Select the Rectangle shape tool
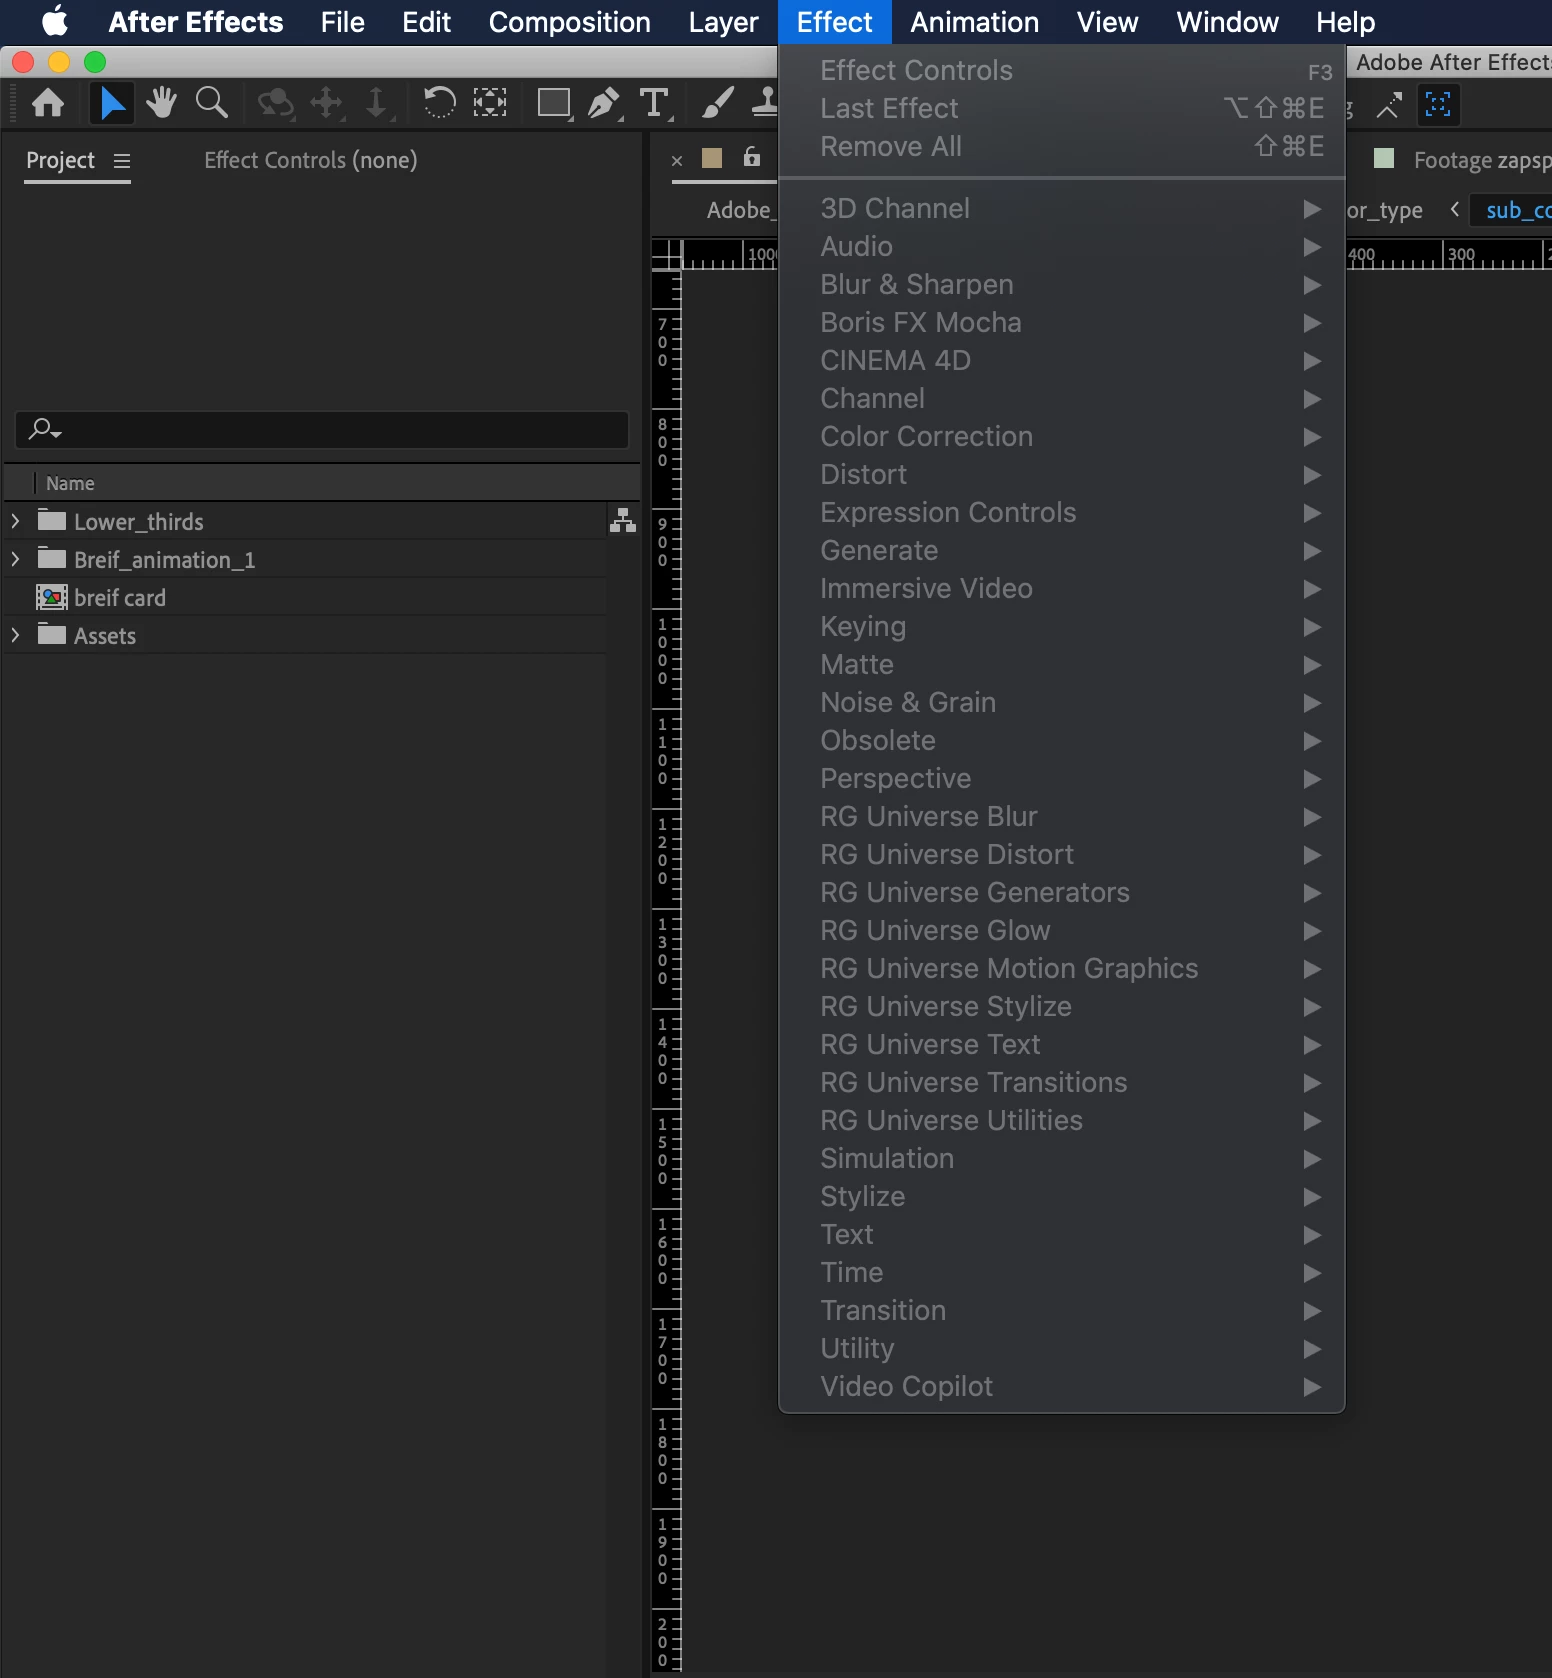The height and width of the screenshot is (1678, 1552). coord(554,103)
